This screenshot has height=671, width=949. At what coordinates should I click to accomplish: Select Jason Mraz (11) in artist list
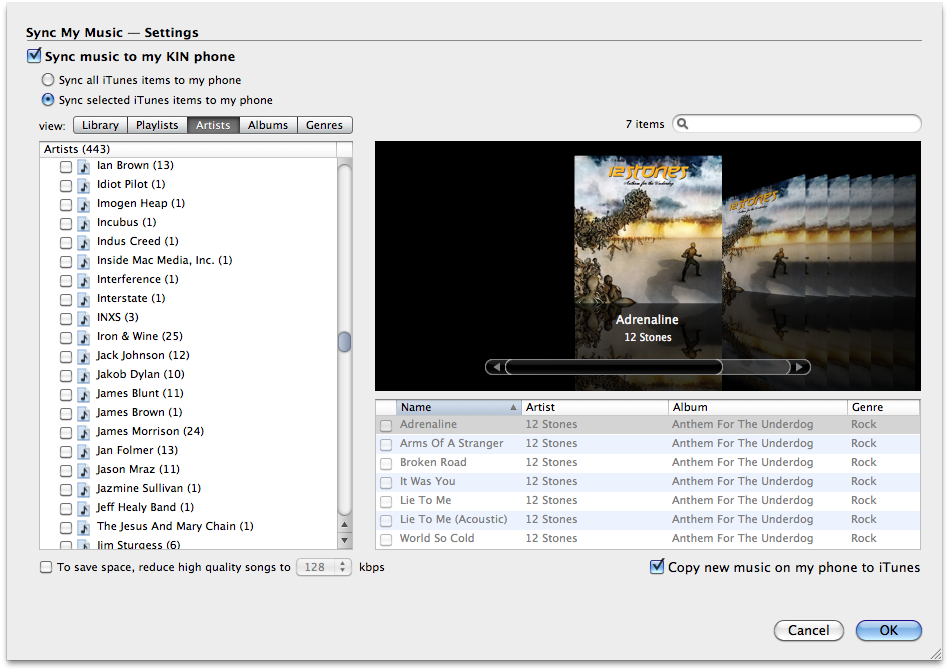click(x=138, y=470)
